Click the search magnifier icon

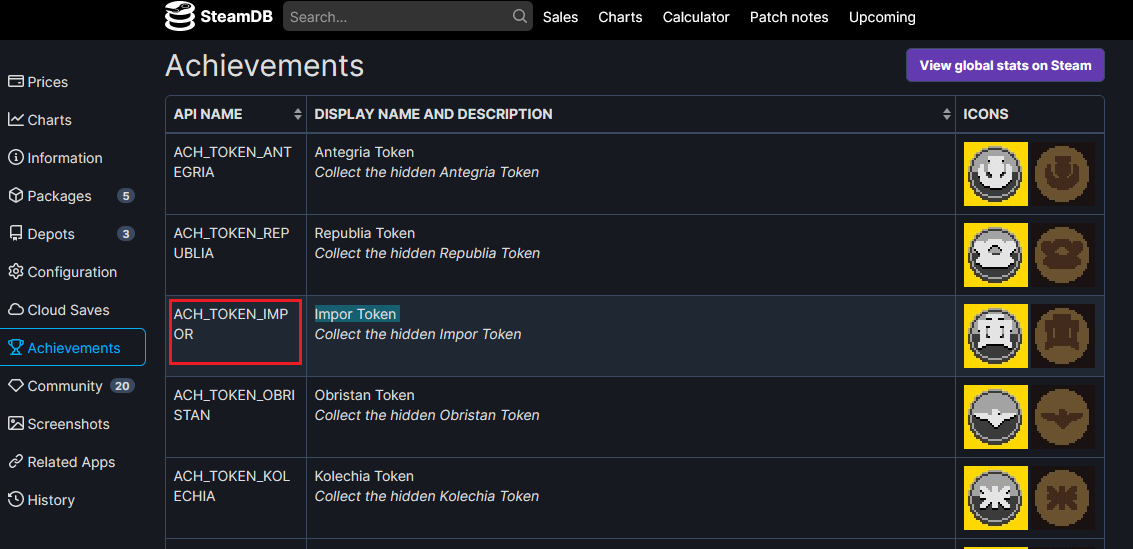520,16
